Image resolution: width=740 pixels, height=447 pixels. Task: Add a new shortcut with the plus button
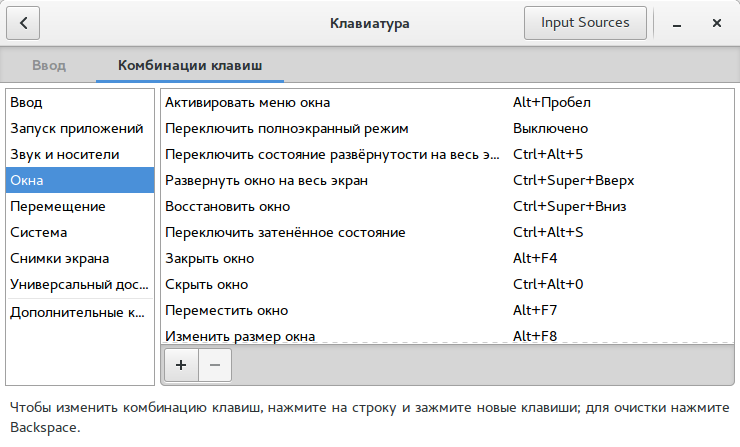pyautogui.click(x=181, y=365)
